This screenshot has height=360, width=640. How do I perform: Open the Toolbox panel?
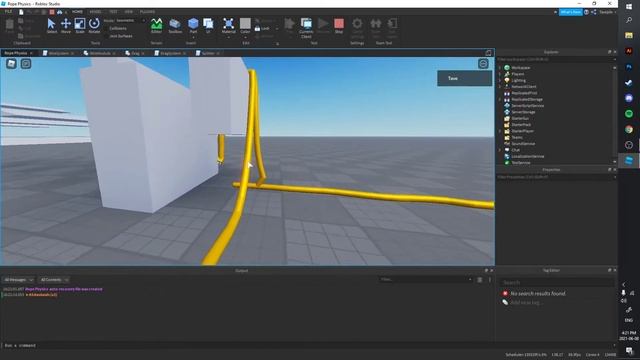coord(175,26)
